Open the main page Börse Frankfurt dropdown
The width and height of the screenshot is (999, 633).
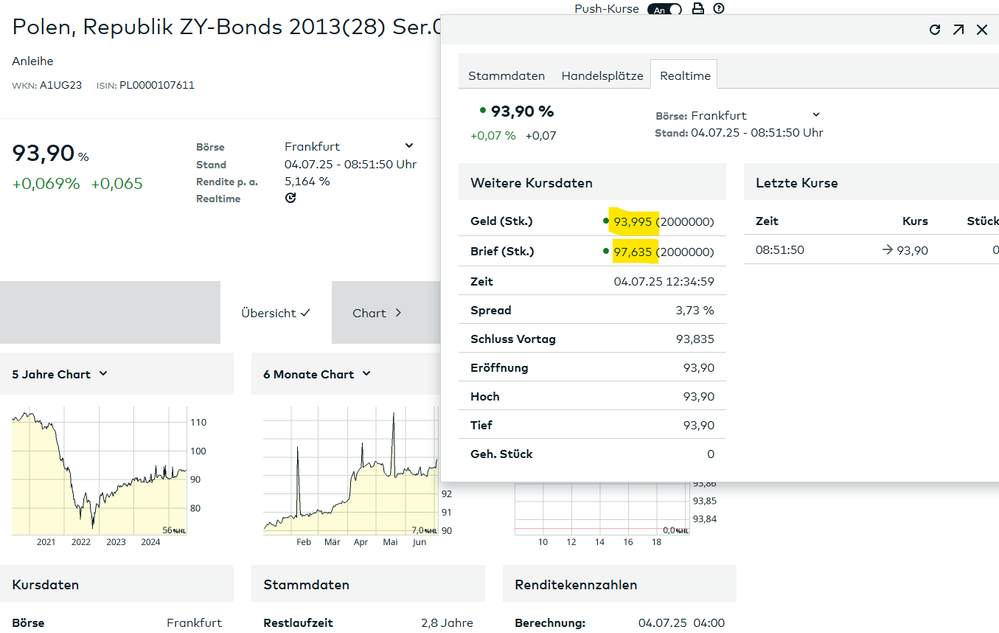(x=408, y=146)
